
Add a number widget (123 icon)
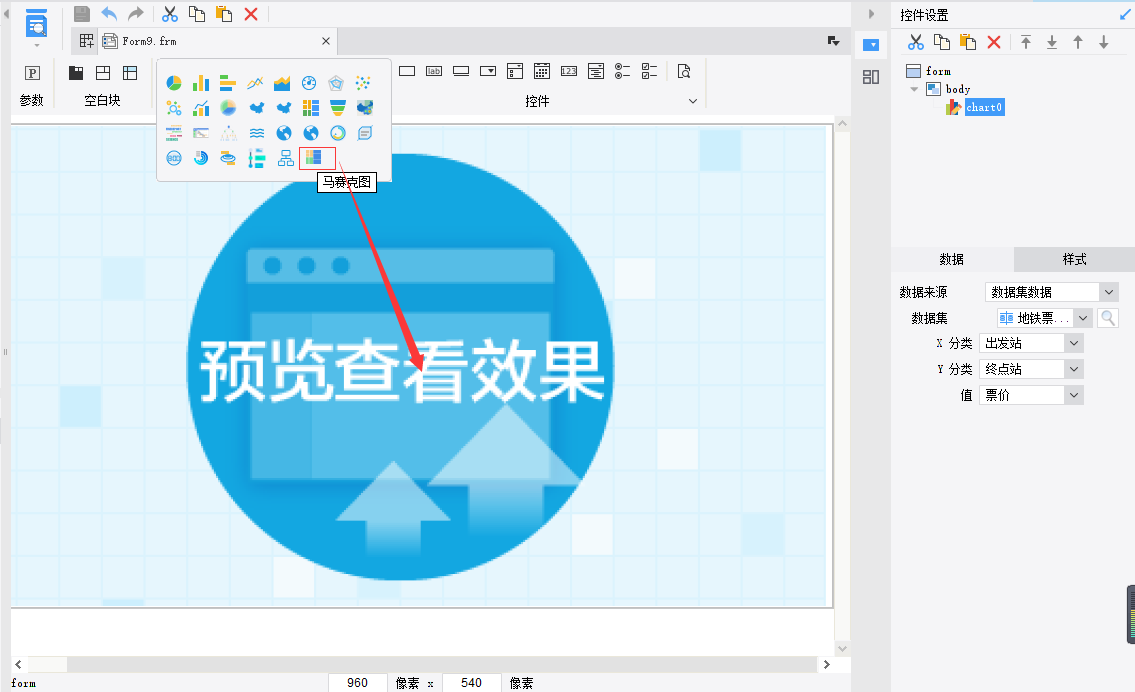[569, 71]
